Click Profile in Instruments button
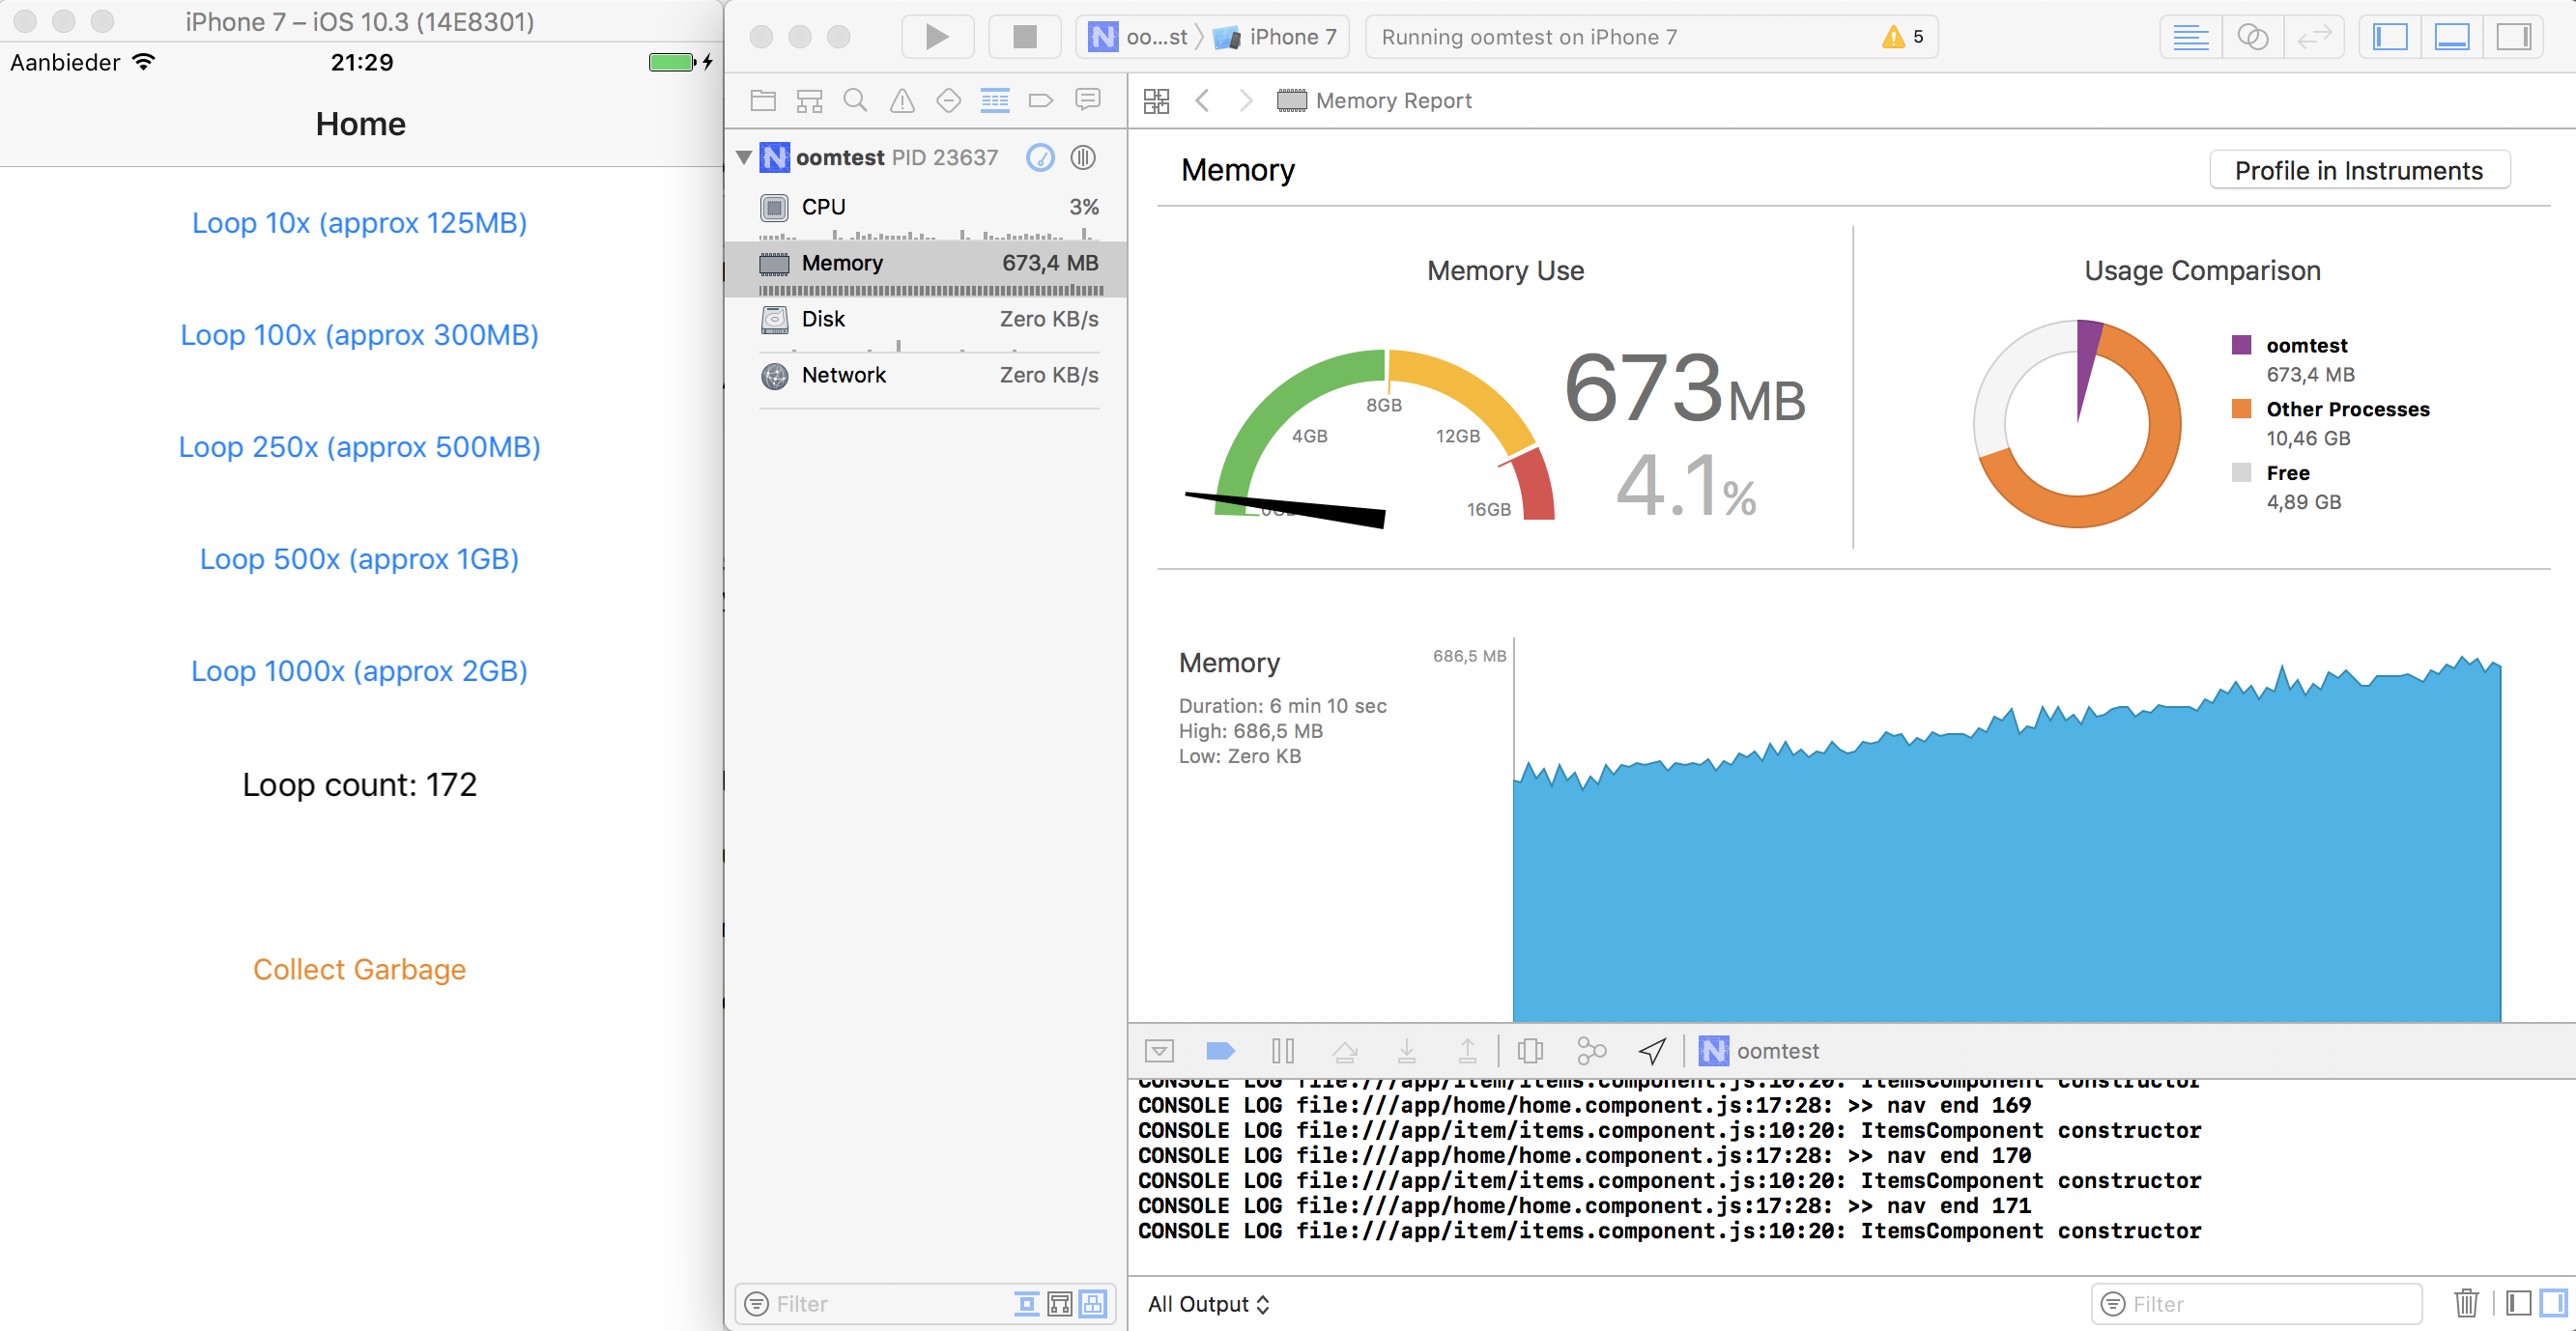 click(x=2358, y=171)
